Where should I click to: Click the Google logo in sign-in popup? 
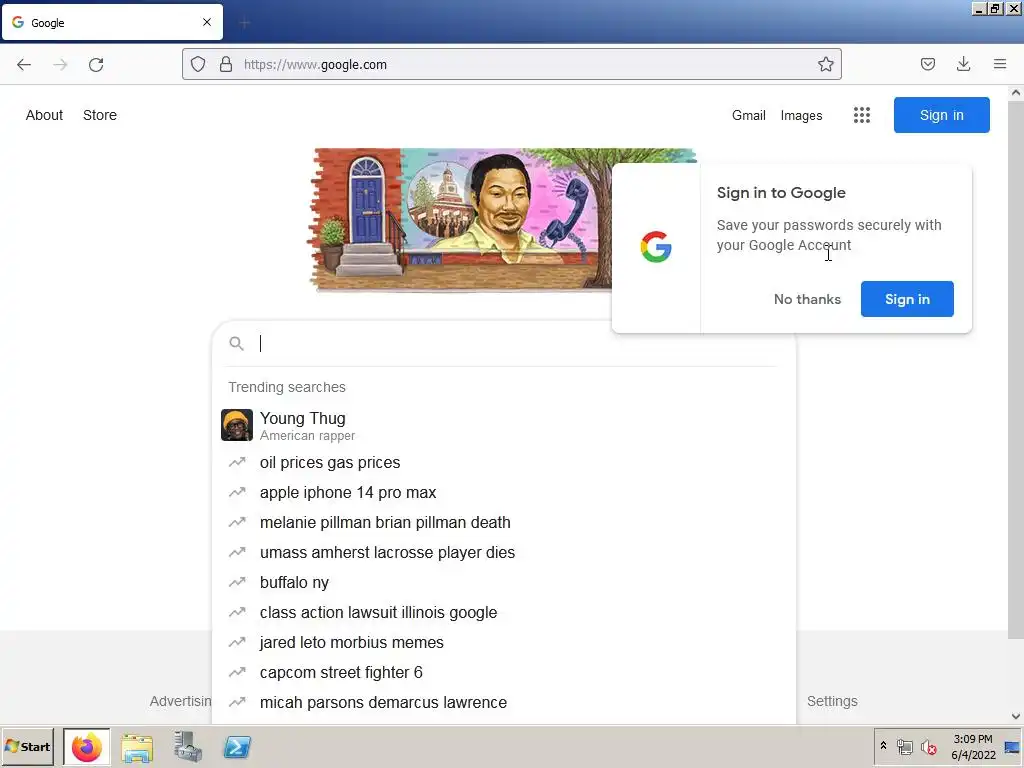656,248
